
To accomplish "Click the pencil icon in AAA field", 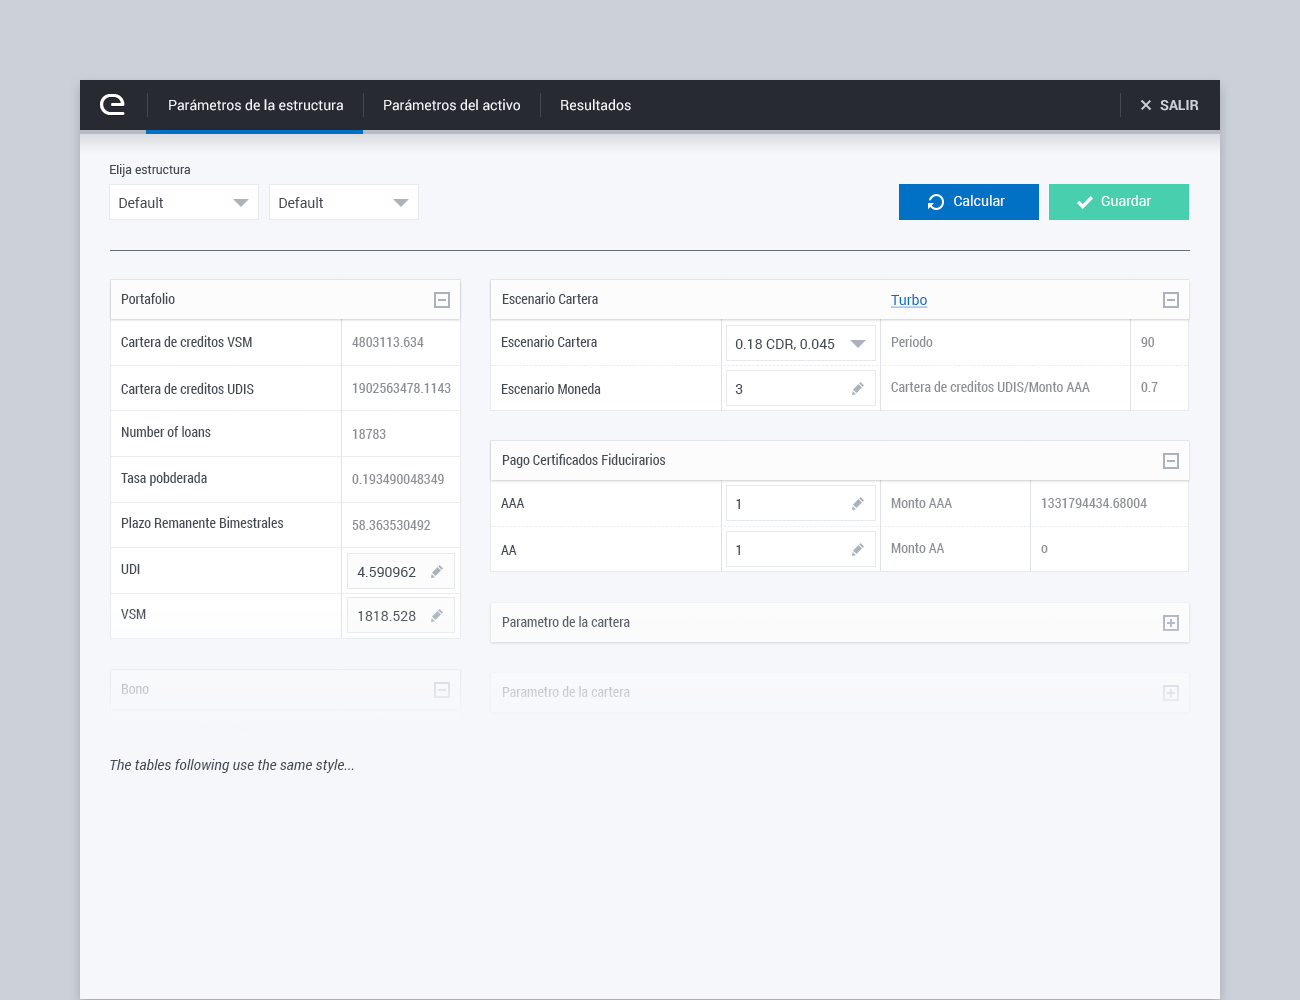I will pyautogui.click(x=858, y=504).
